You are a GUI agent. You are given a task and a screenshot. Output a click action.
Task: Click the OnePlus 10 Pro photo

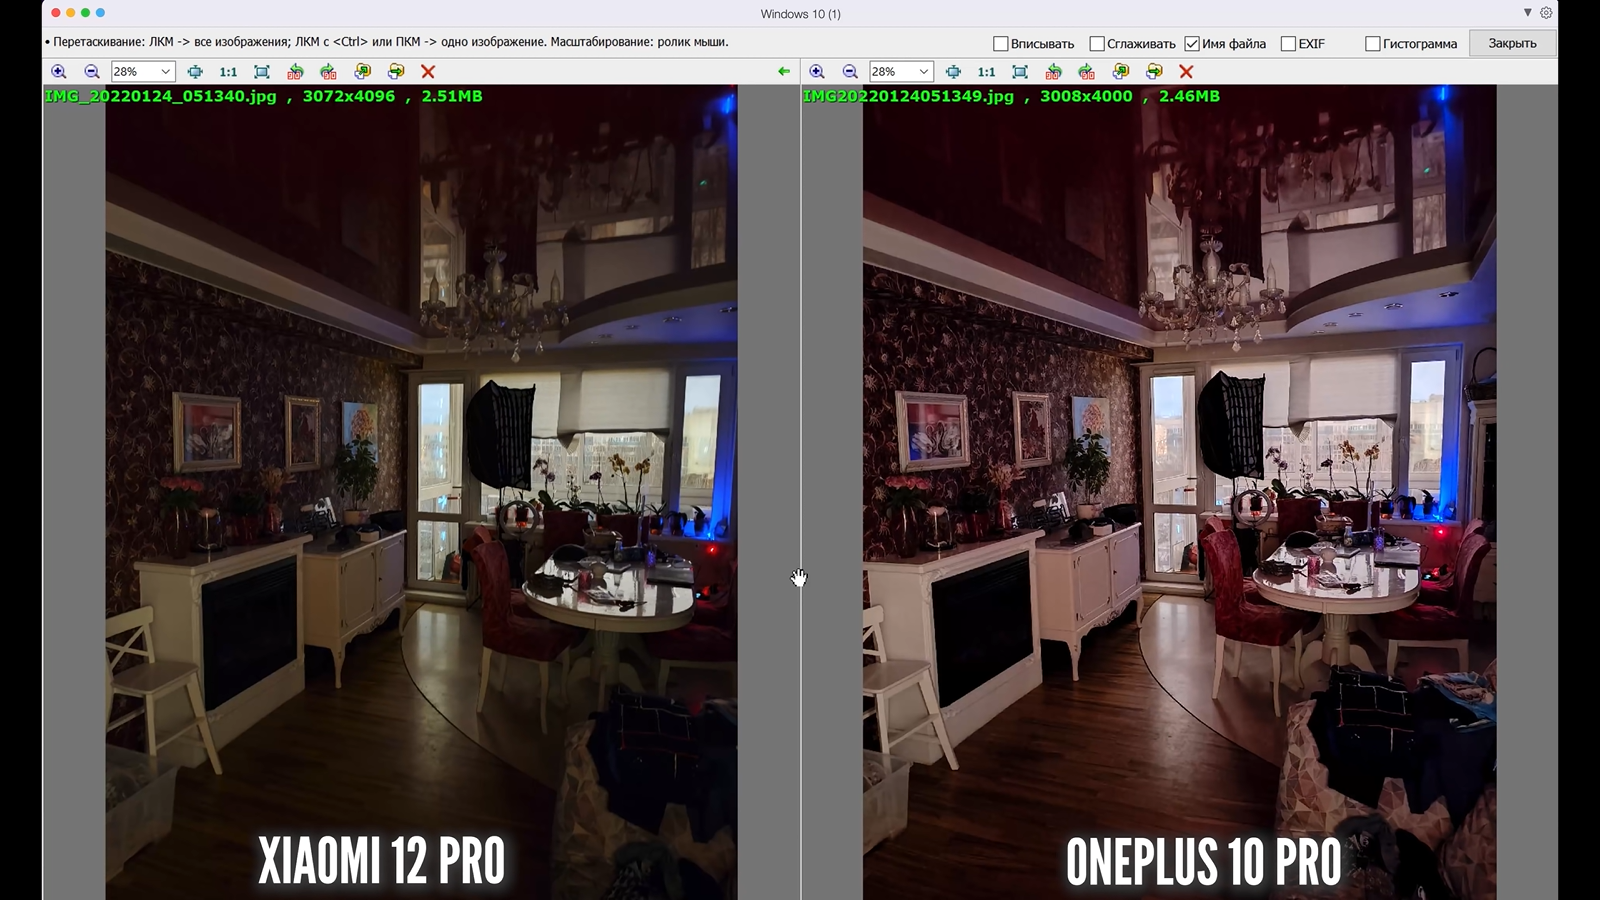tap(1180, 492)
